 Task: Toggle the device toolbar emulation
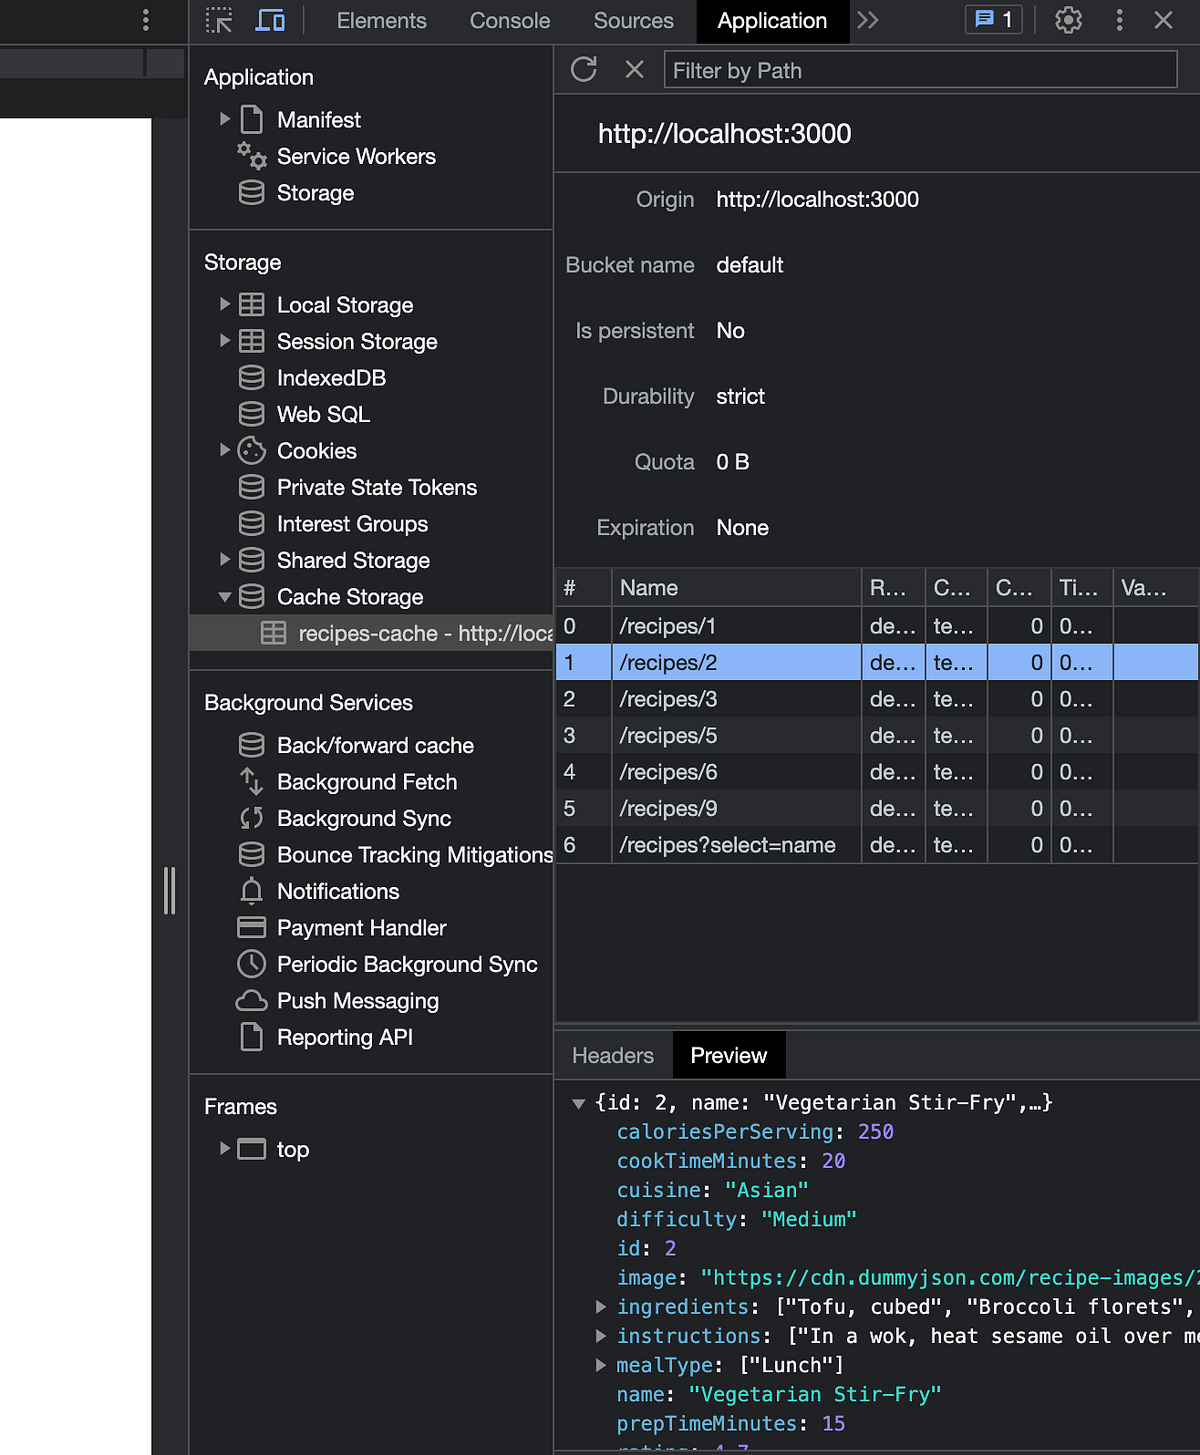[x=269, y=20]
